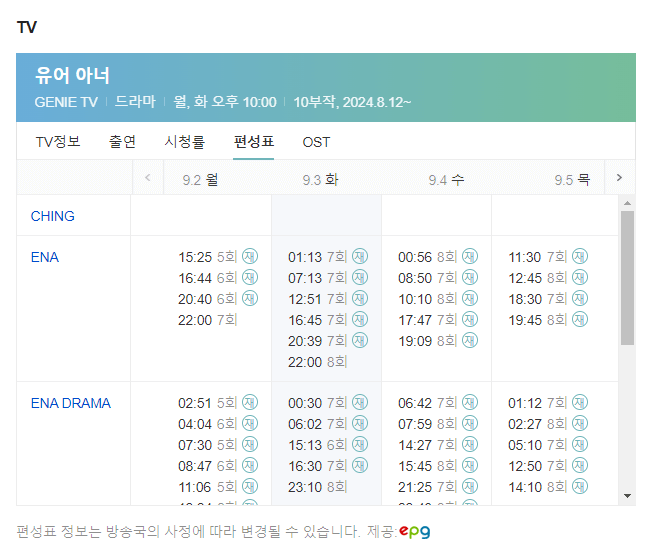
Task: Select the 9.5 목 date header
Action: coord(572,180)
